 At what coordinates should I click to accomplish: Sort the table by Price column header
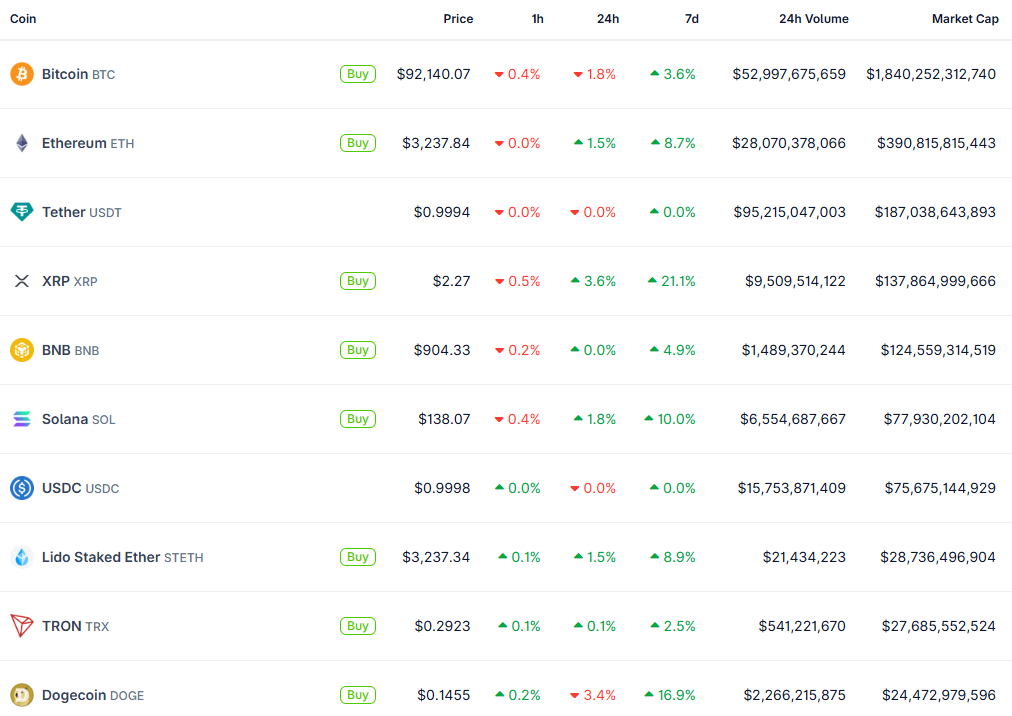[458, 19]
